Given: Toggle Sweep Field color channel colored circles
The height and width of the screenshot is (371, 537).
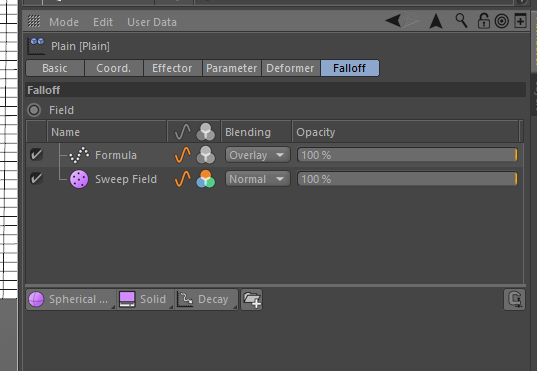Looking at the screenshot, I should 206,179.
